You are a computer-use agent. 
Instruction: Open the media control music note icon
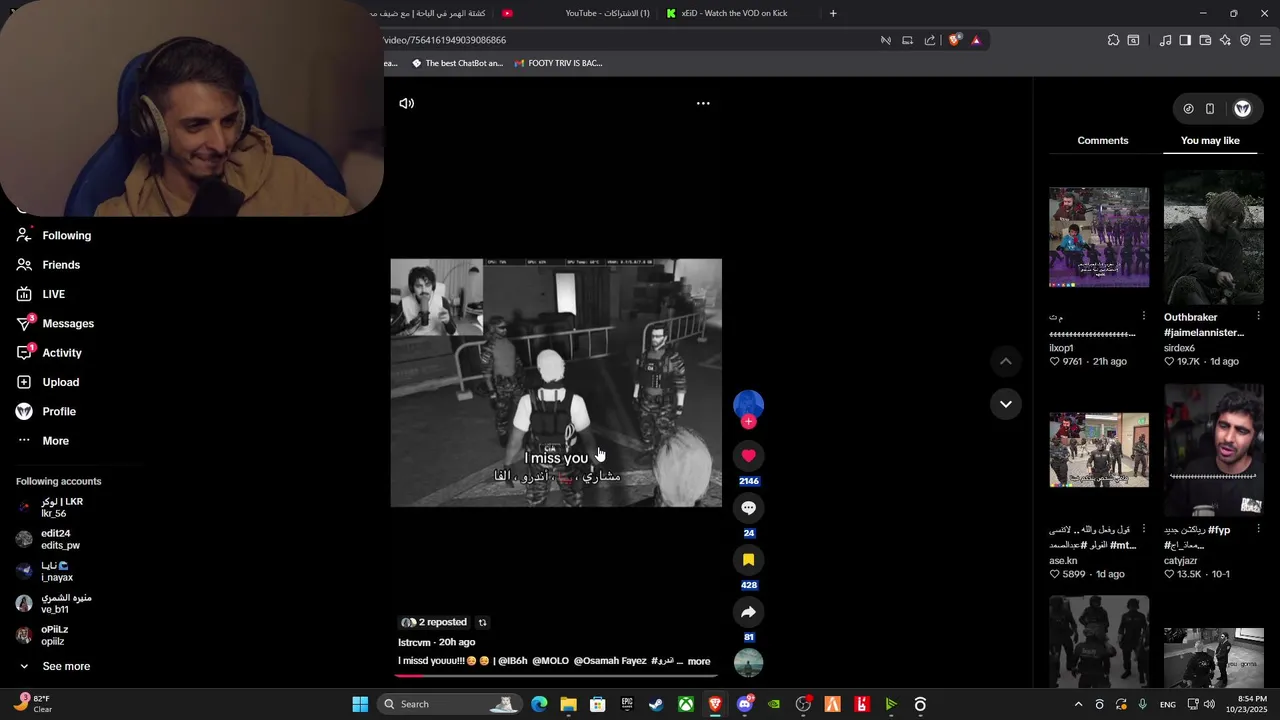[x=1165, y=40]
